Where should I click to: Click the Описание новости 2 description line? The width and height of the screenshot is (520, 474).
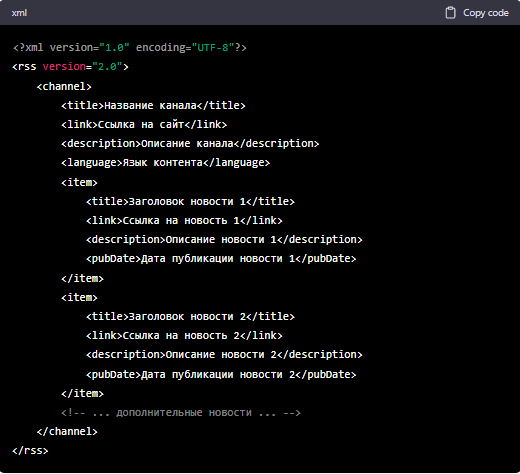[x=224, y=355]
